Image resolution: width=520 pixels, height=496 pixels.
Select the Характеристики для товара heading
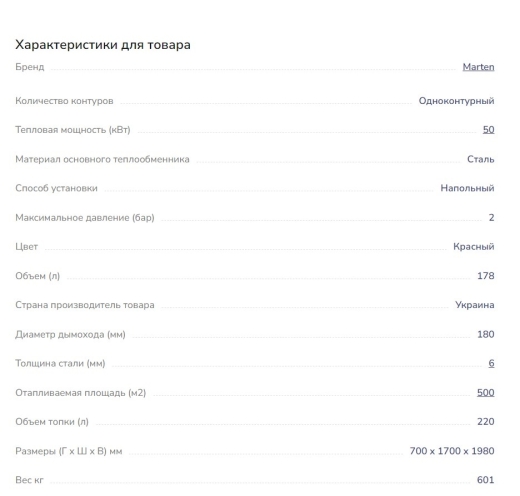pyautogui.click(x=103, y=45)
